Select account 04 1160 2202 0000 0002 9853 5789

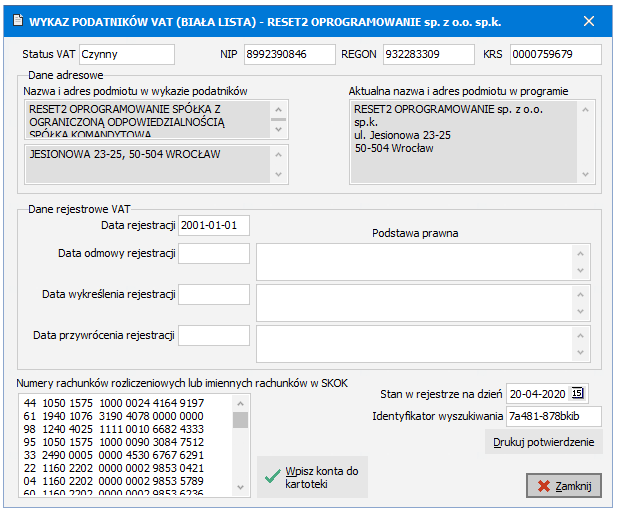click(x=114, y=481)
